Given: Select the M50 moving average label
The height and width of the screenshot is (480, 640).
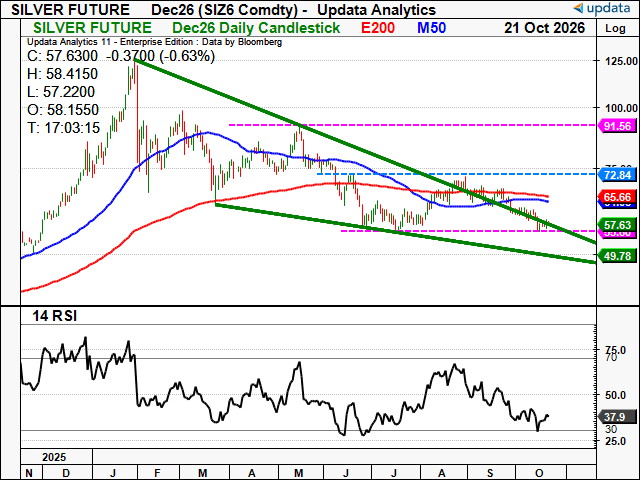Looking at the screenshot, I should click(431, 28).
